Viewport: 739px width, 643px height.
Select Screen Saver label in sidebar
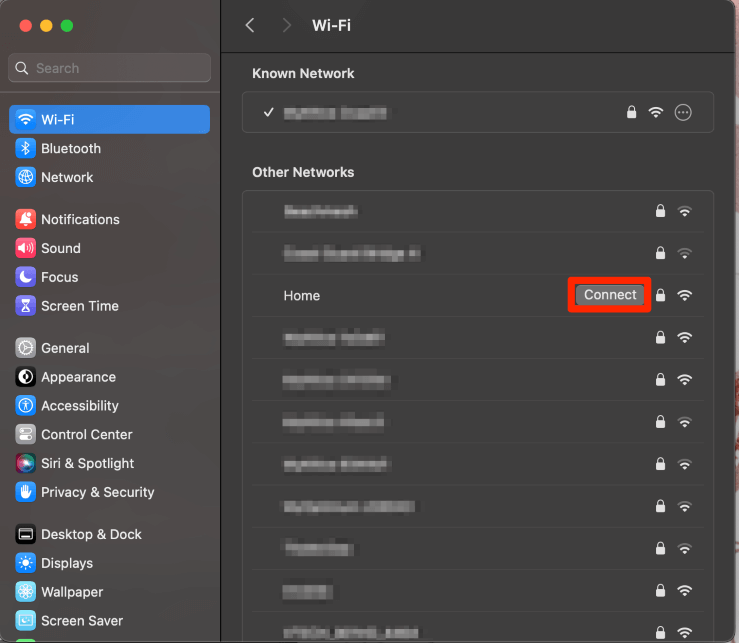[82, 621]
